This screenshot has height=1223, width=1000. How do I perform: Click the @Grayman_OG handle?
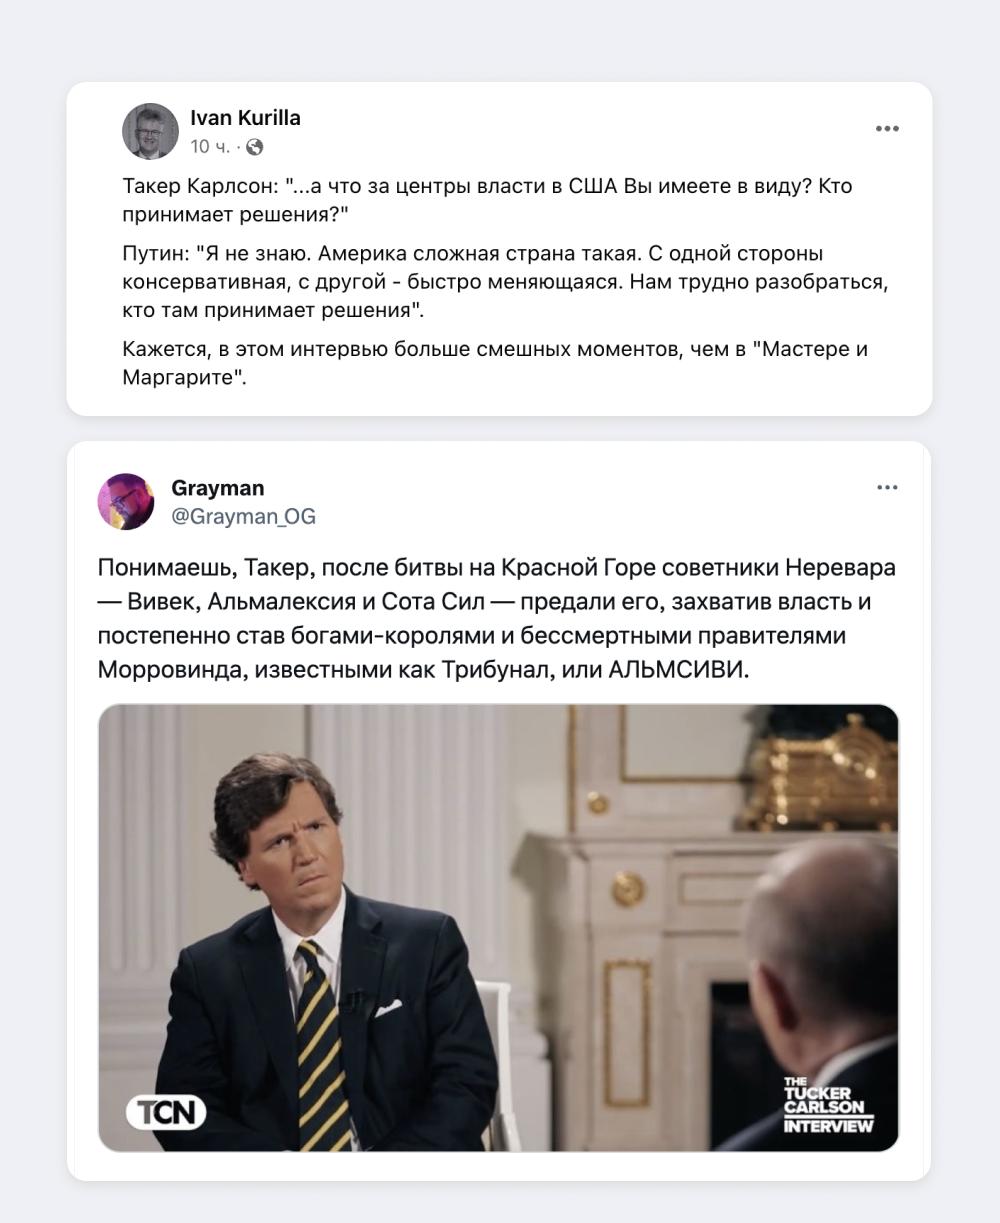(x=243, y=516)
